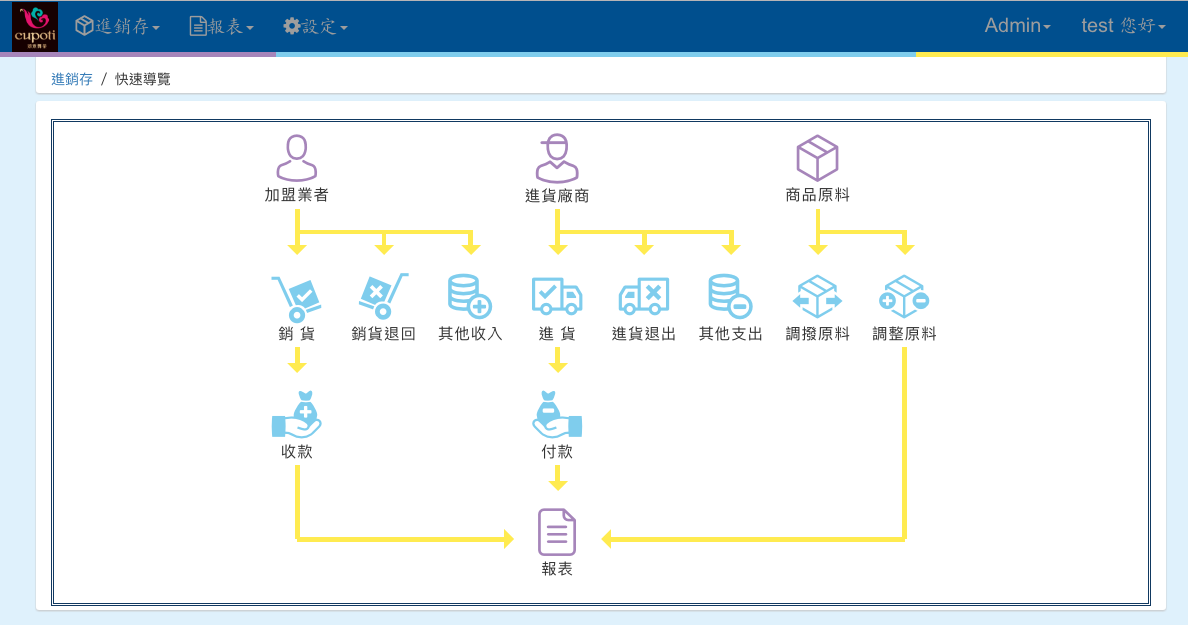Open the 報表 dropdown in navbar
Screen dimensions: 1188x625
[222, 27]
